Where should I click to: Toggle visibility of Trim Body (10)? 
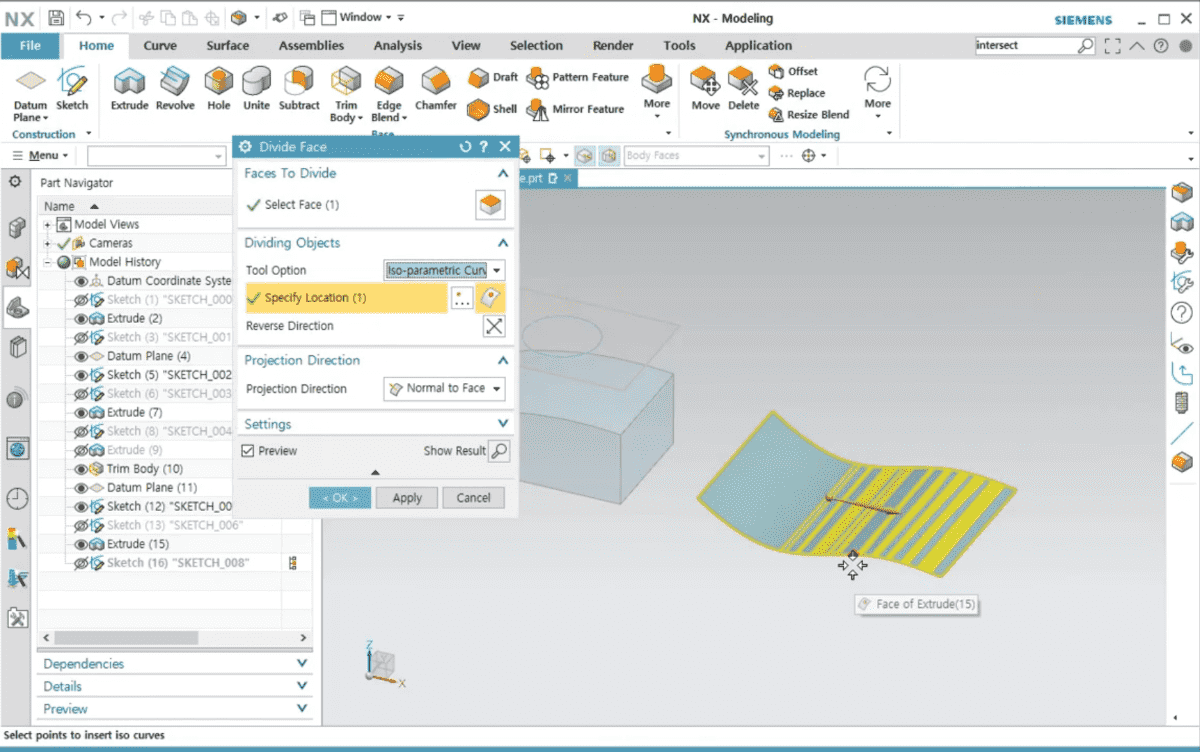tap(81, 469)
